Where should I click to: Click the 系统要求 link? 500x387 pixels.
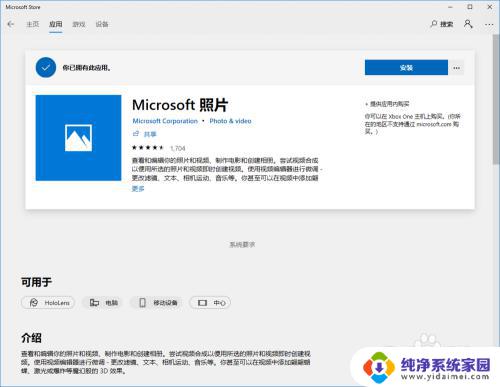click(242, 245)
